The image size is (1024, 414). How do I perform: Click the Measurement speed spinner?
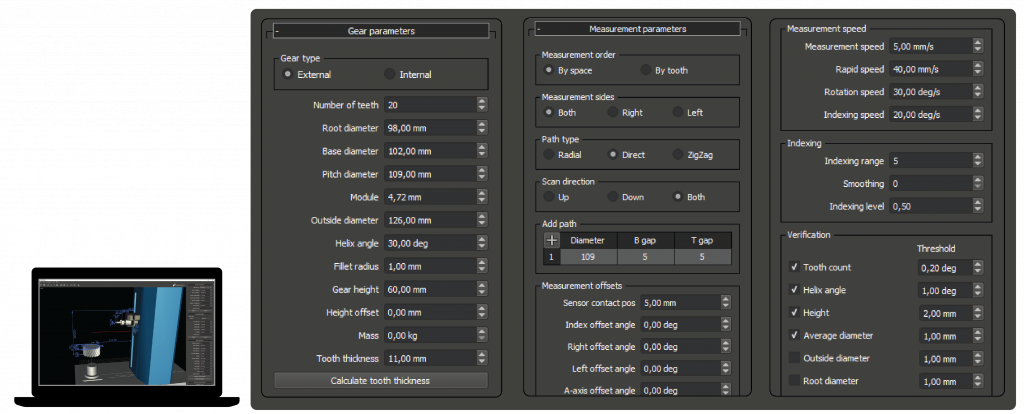point(976,46)
